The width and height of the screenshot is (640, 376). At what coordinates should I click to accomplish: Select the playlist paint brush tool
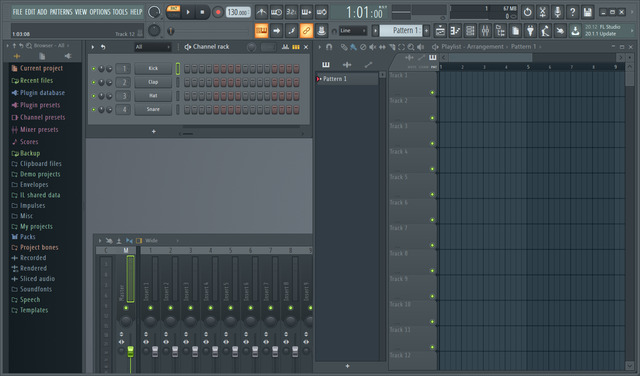point(353,47)
